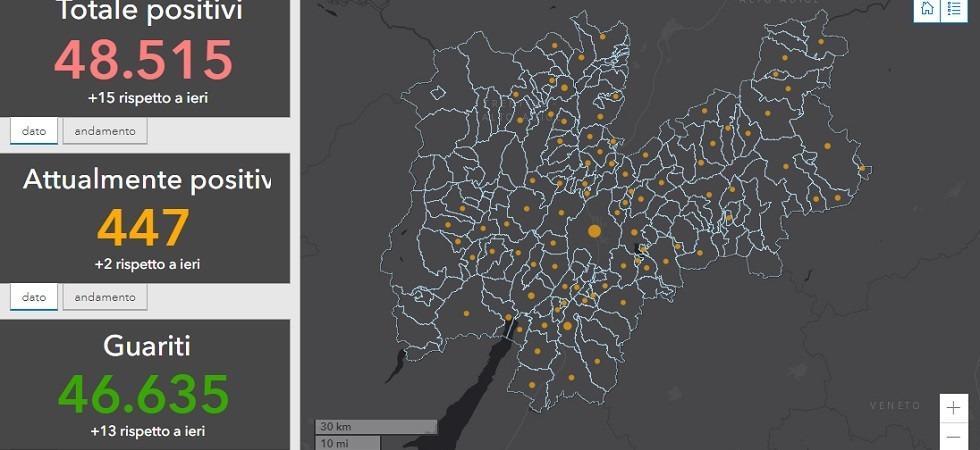This screenshot has width=980, height=450.
Task: Open 'andamento' tab under Attualmente positivi
Action: 105,297
